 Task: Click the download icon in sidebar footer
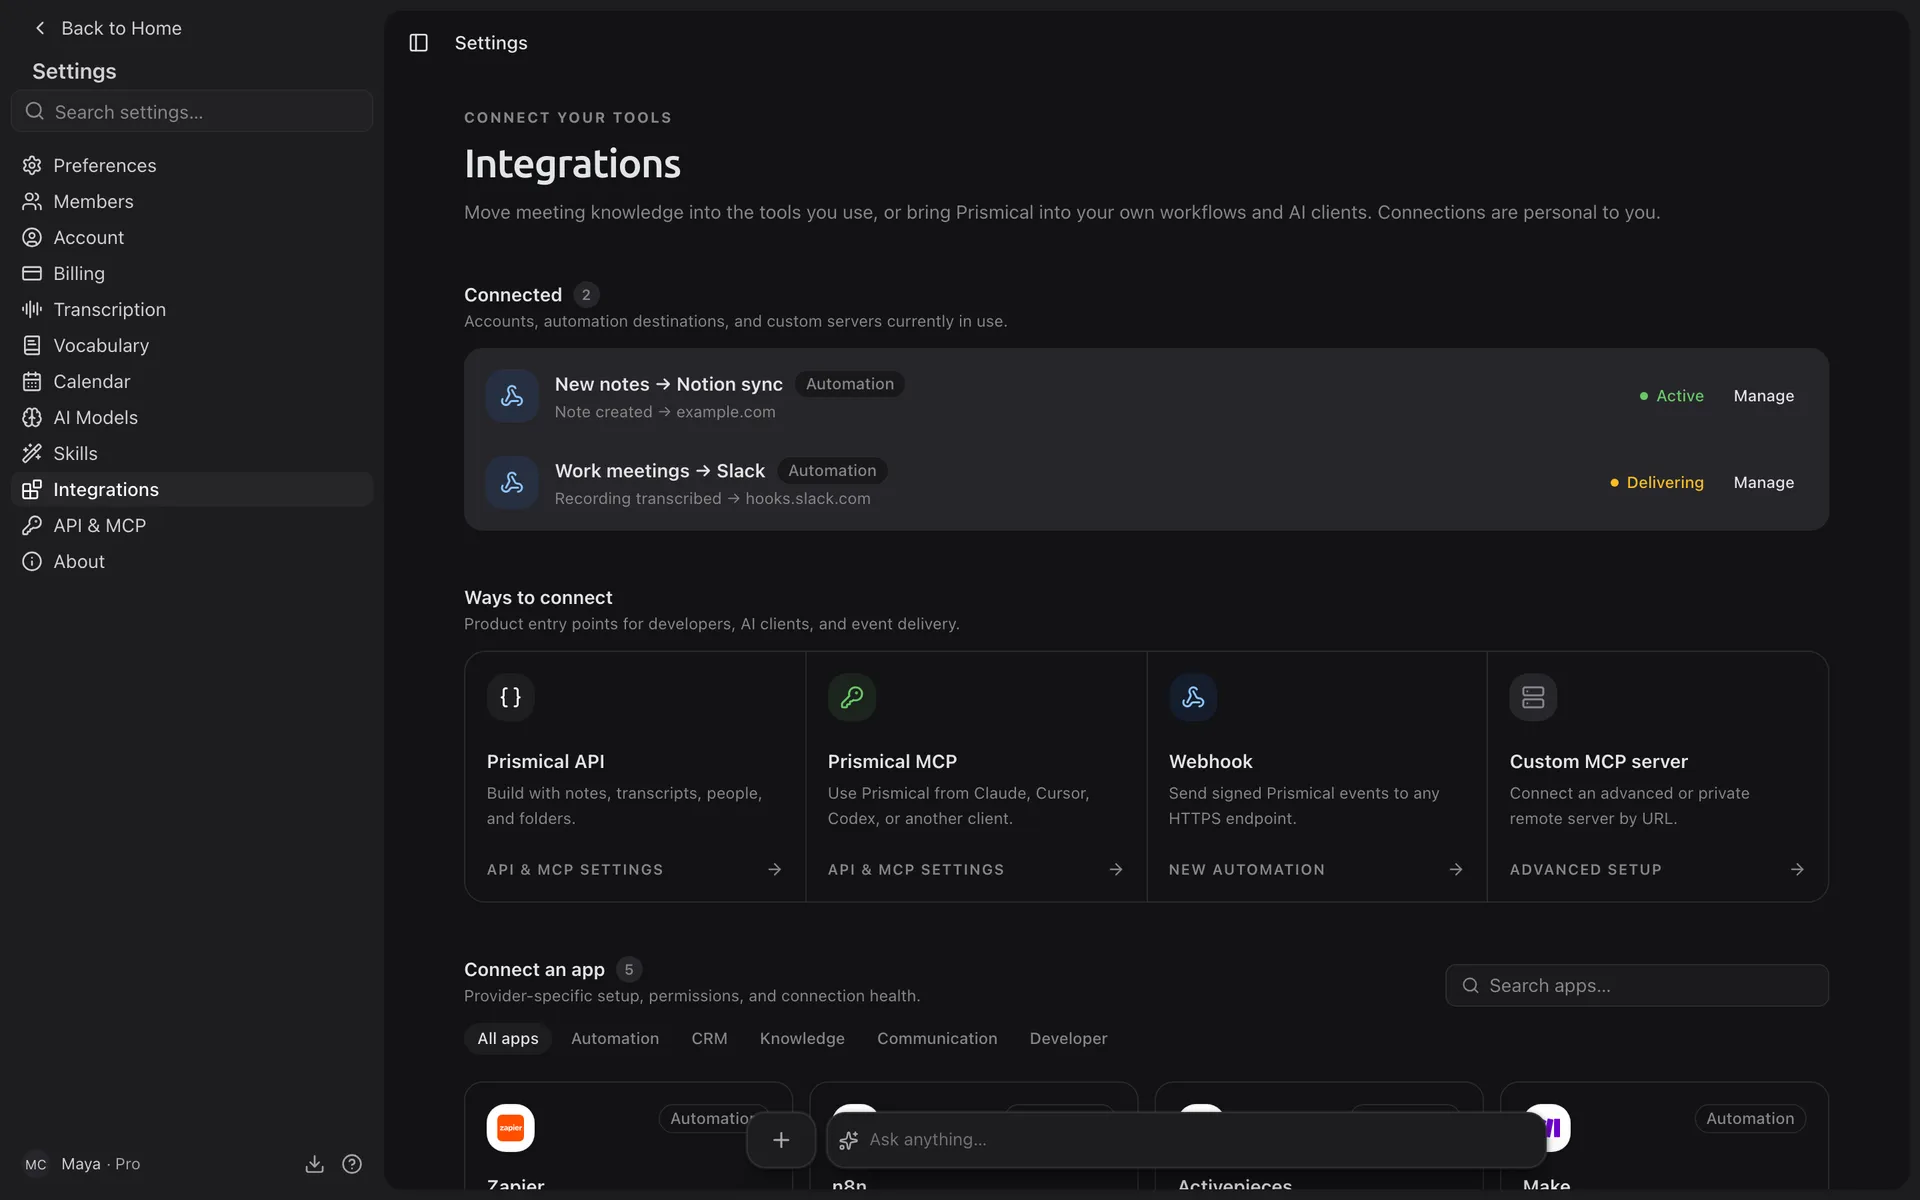coord(314,1164)
